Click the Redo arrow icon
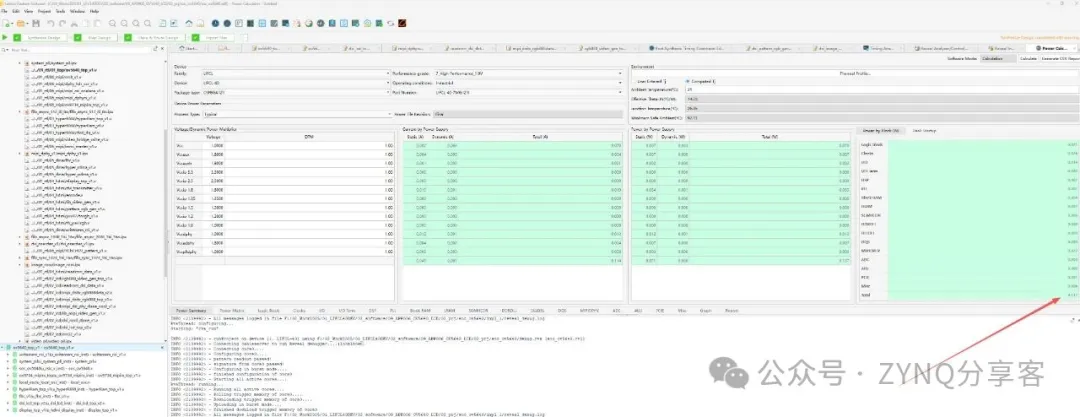This screenshot has height=417, width=1080. (x=62, y=23)
